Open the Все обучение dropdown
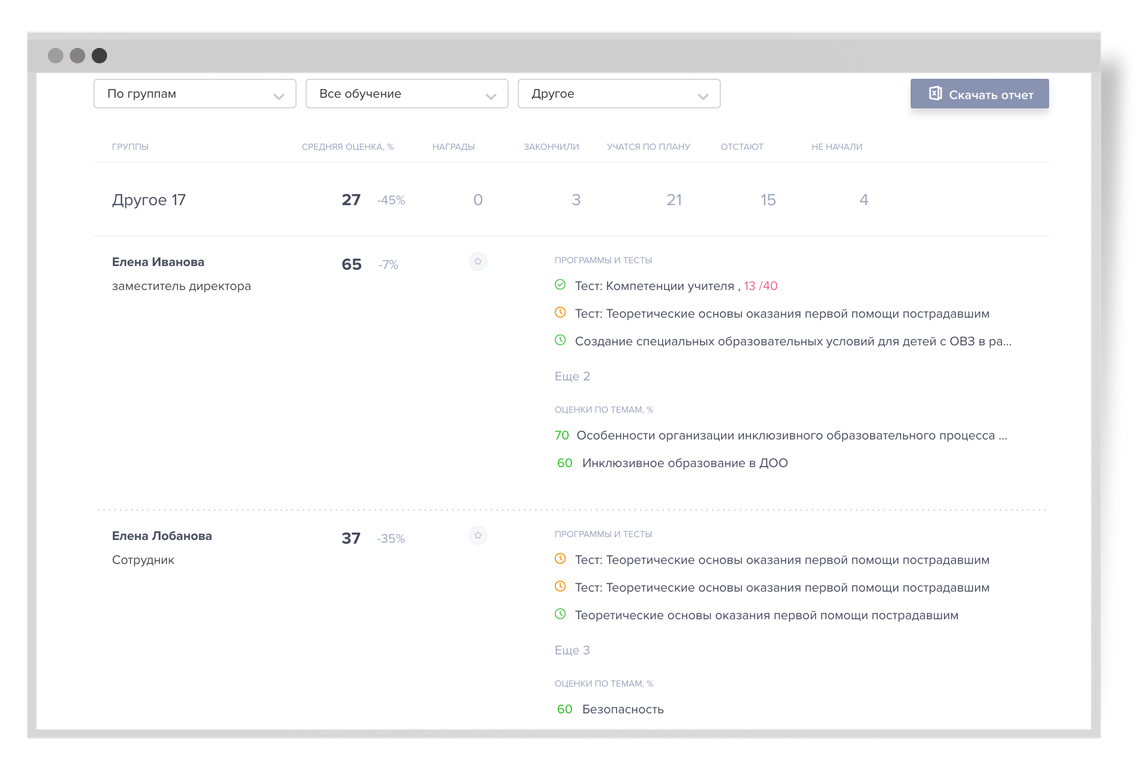1140x760 pixels. (x=407, y=94)
